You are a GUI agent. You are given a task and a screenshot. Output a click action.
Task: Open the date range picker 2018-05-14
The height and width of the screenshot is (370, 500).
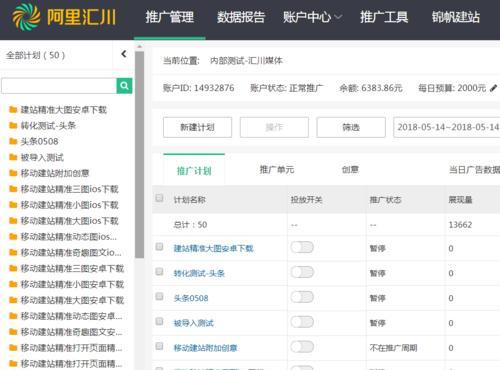coord(447,127)
